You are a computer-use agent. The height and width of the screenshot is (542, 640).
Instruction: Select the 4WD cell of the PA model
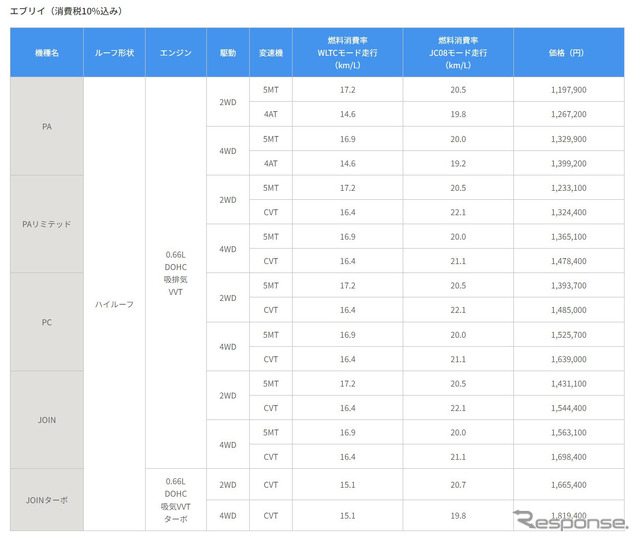click(x=228, y=151)
